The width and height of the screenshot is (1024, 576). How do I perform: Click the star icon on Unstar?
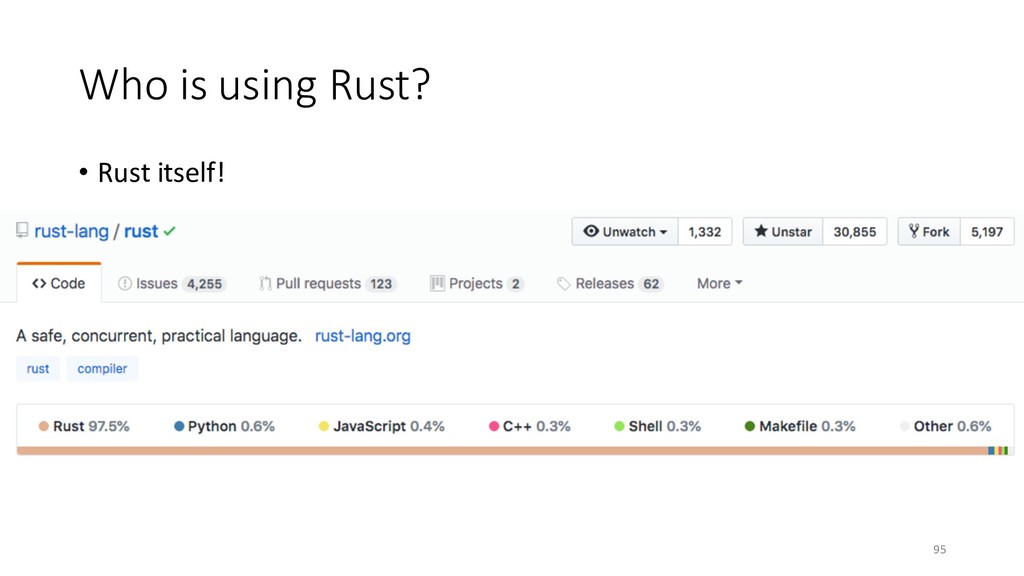[x=761, y=231]
